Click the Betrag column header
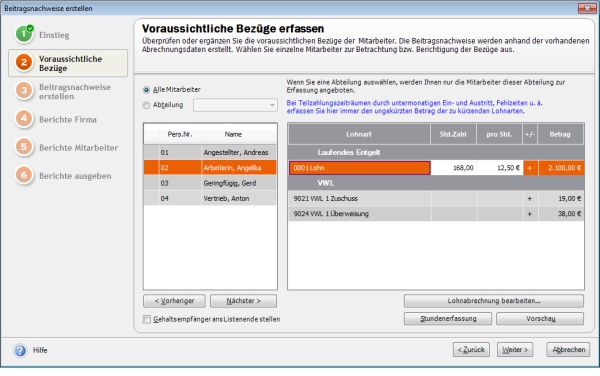This screenshot has height=376, width=600. pyautogui.click(x=560, y=134)
